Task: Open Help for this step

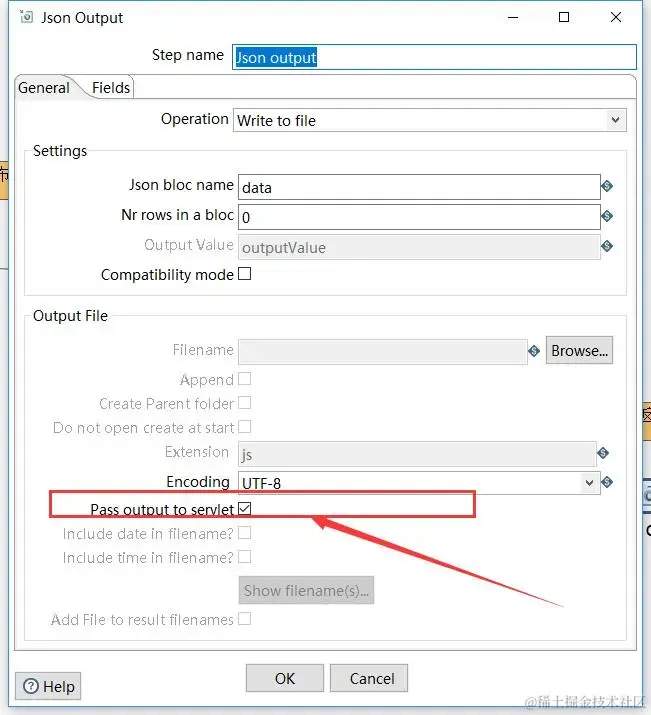Action: click(x=48, y=686)
